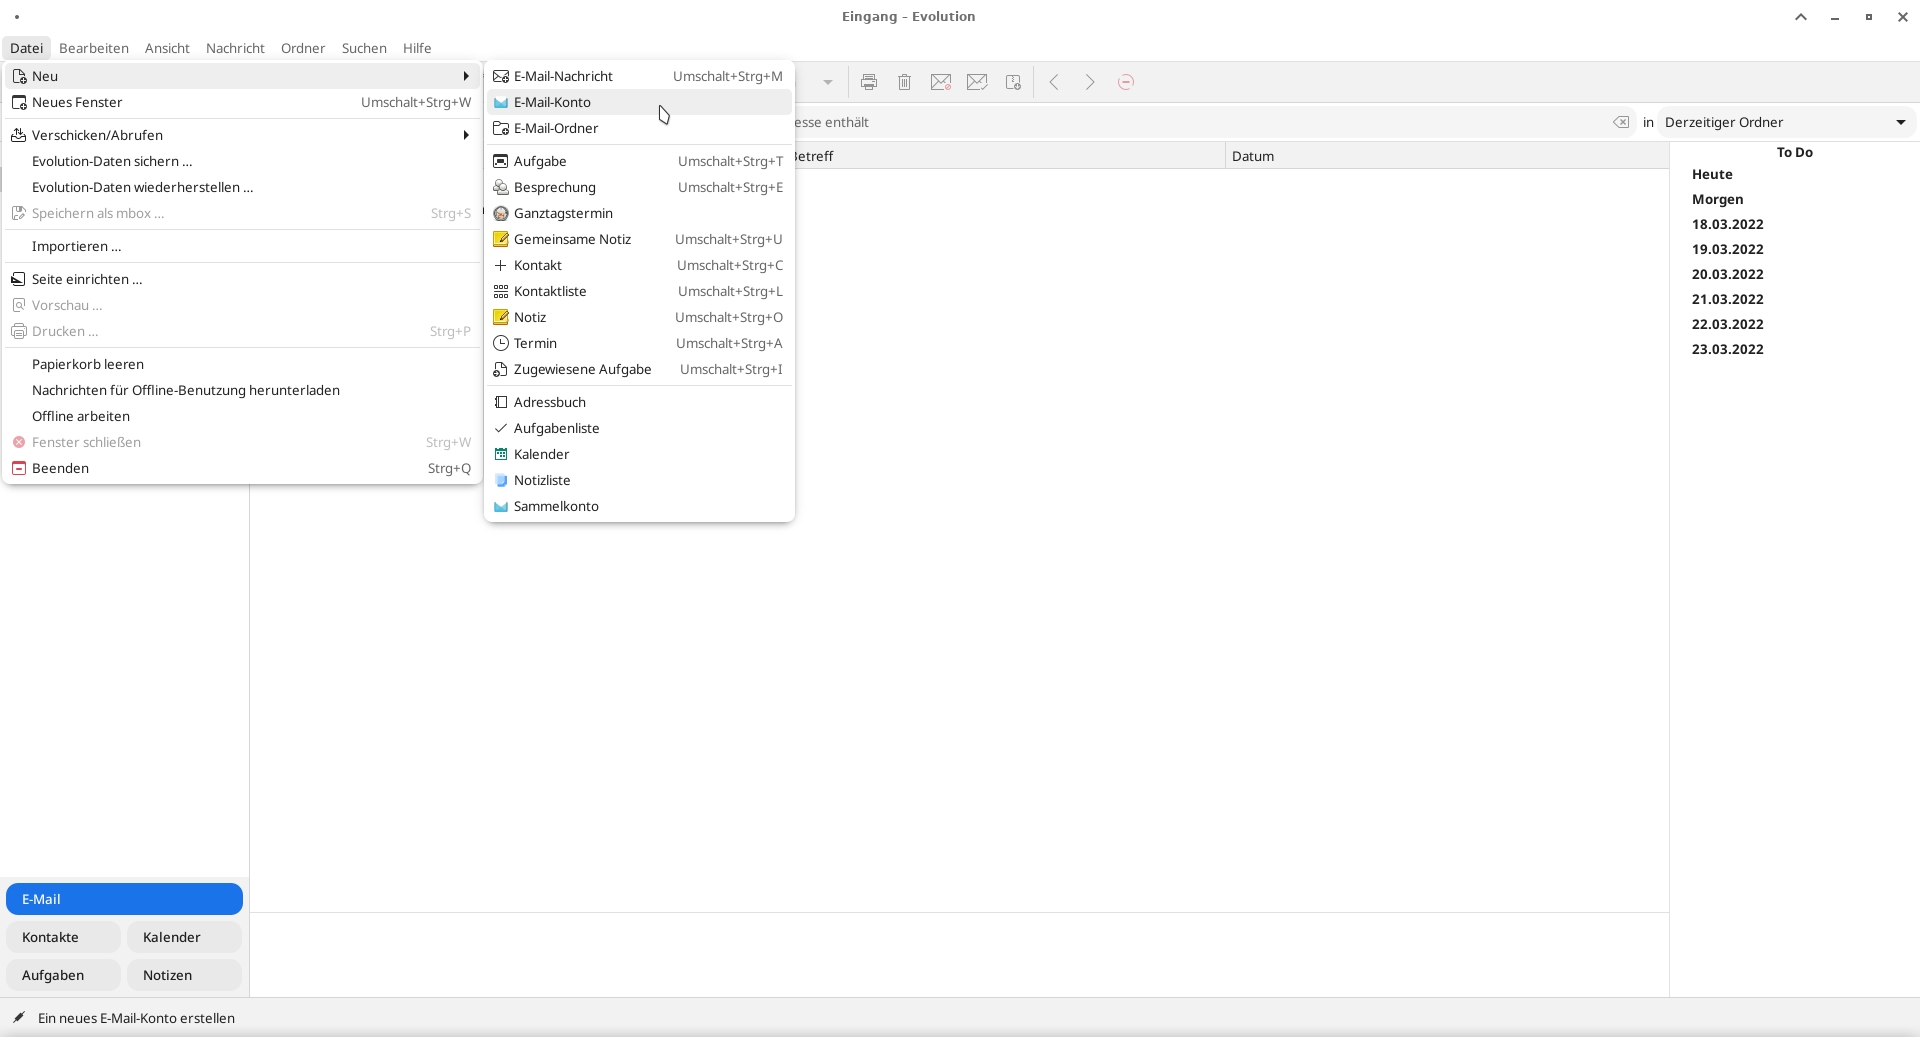Click the window roll-up caret in title bar
Viewport: 1920px width, 1037px height.
(1800, 17)
